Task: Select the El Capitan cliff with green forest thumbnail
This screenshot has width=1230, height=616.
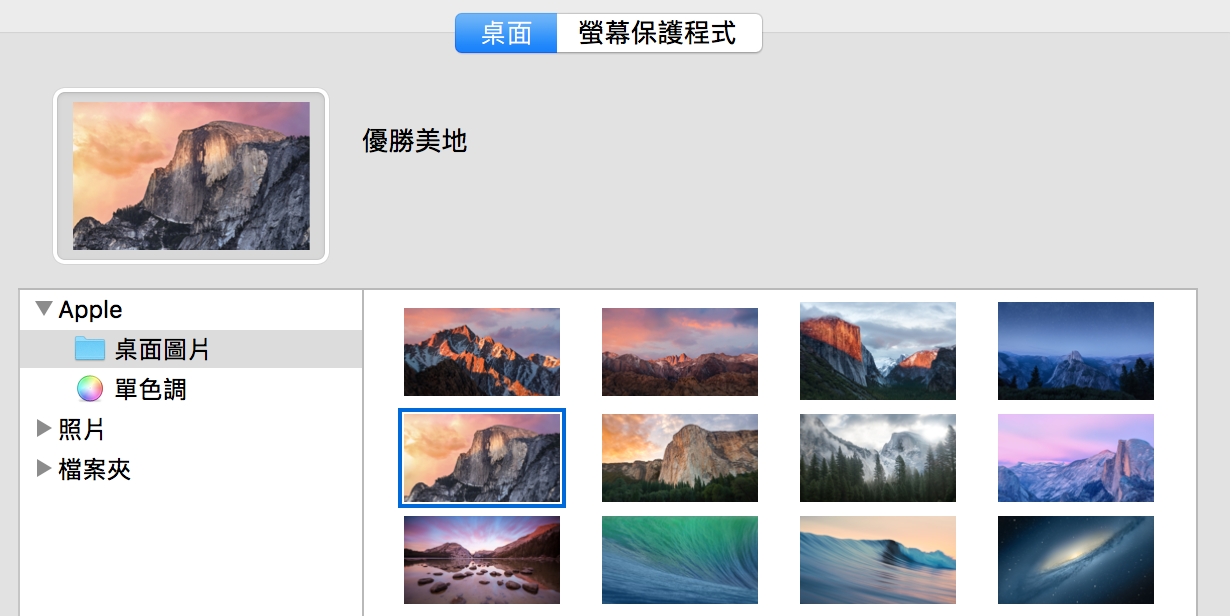Action: pyautogui.click(x=680, y=458)
